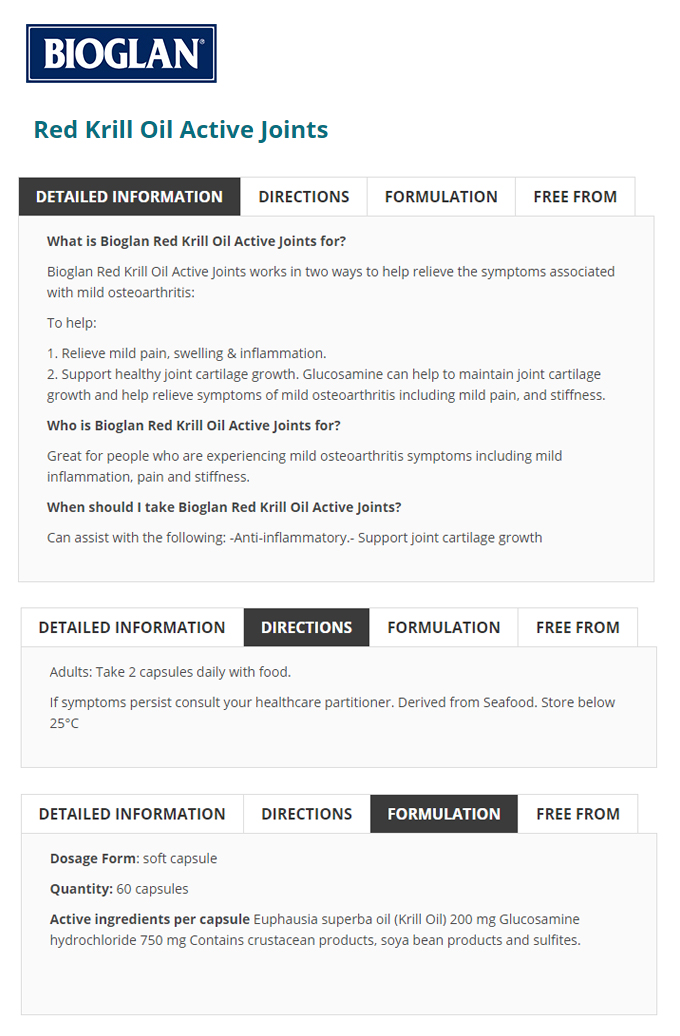Click the Red Krill Oil Active Joints title
The width and height of the screenshot is (680, 1036).
click(x=181, y=130)
